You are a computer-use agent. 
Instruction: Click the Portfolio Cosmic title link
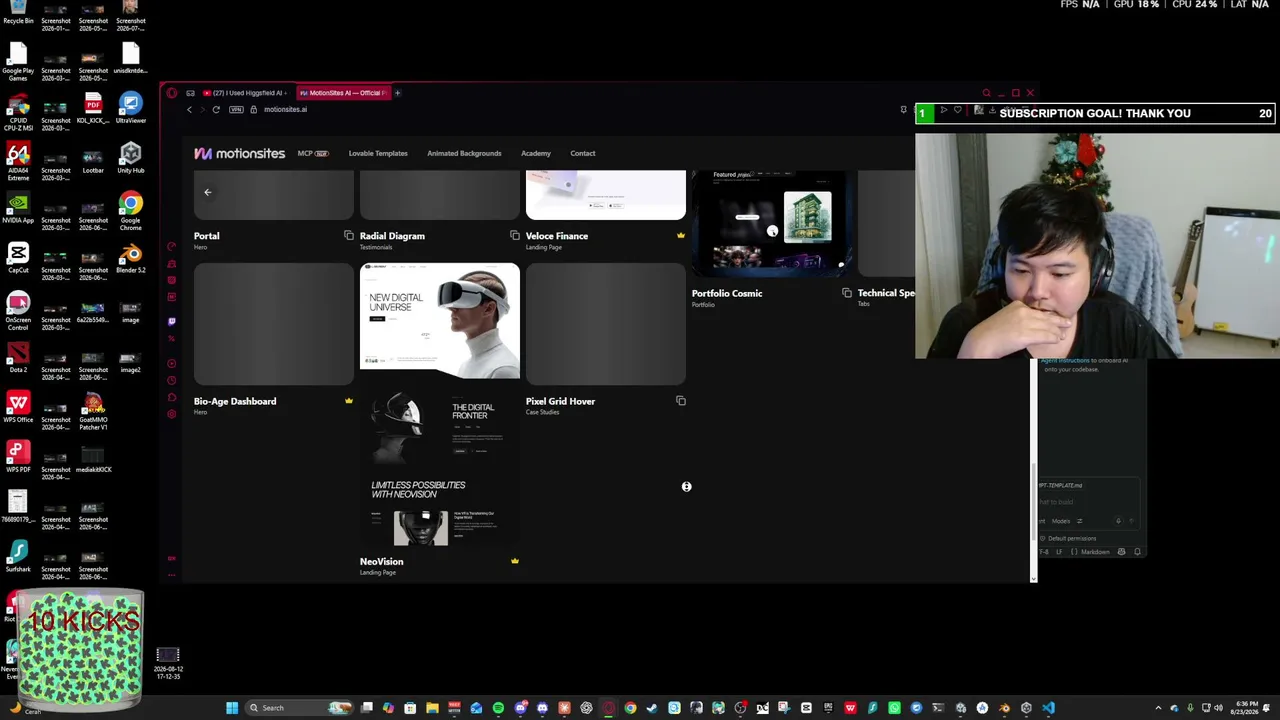coord(727,293)
